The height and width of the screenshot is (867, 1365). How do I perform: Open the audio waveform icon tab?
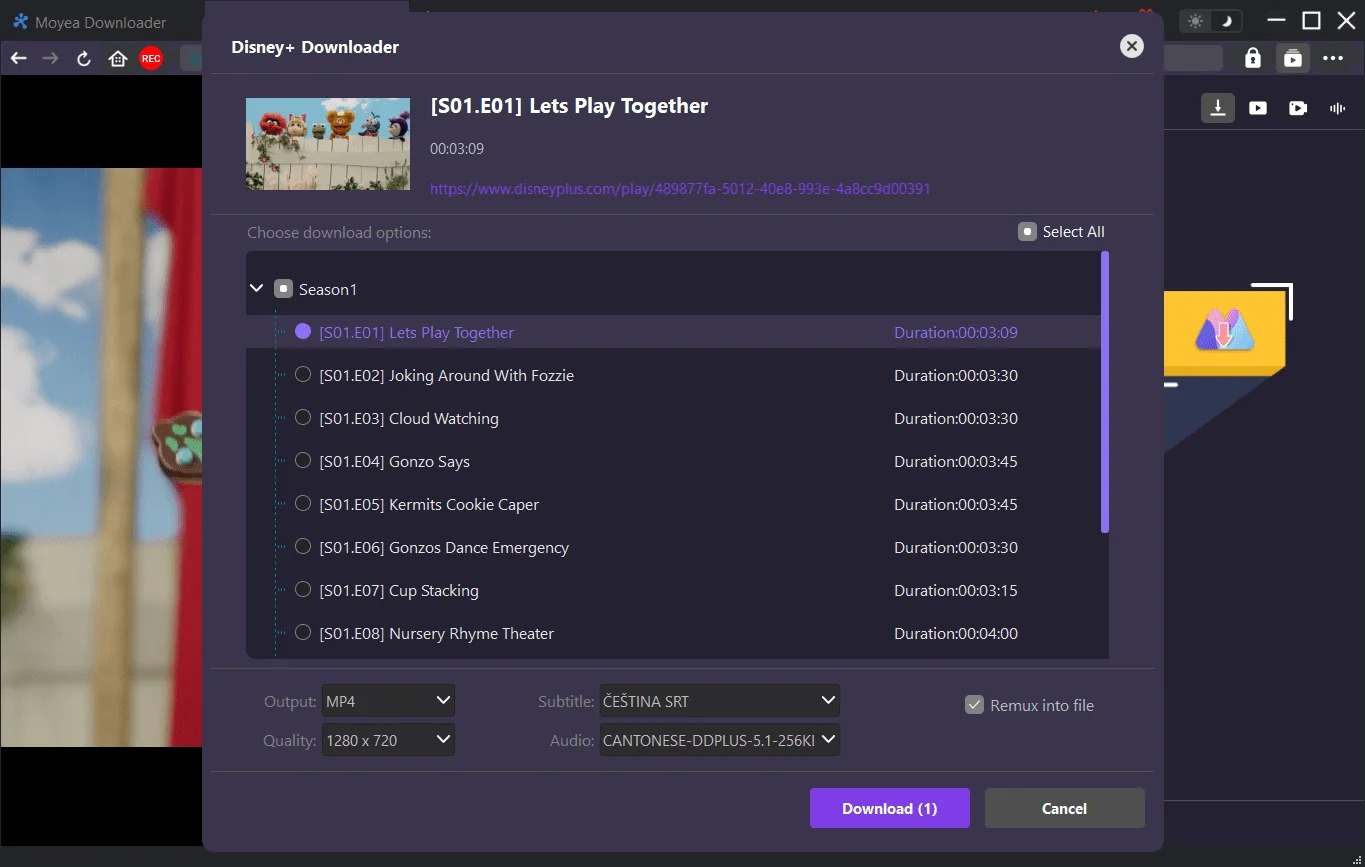(x=1337, y=108)
